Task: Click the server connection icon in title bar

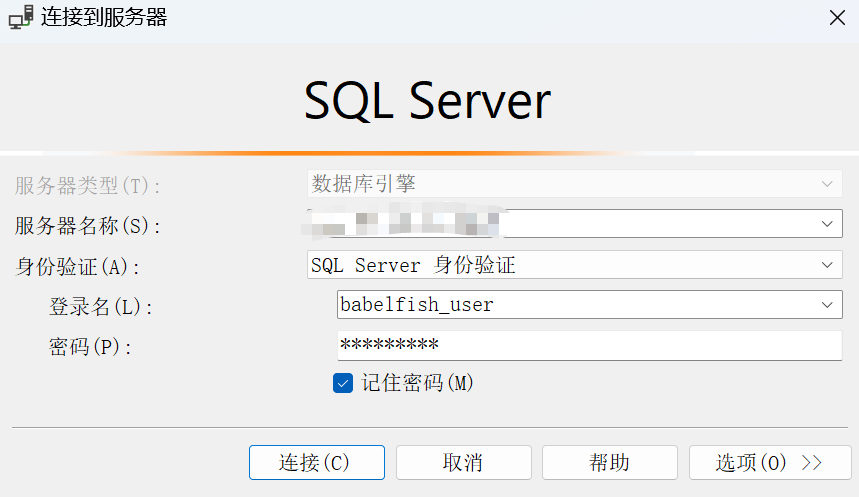Action: (x=20, y=17)
